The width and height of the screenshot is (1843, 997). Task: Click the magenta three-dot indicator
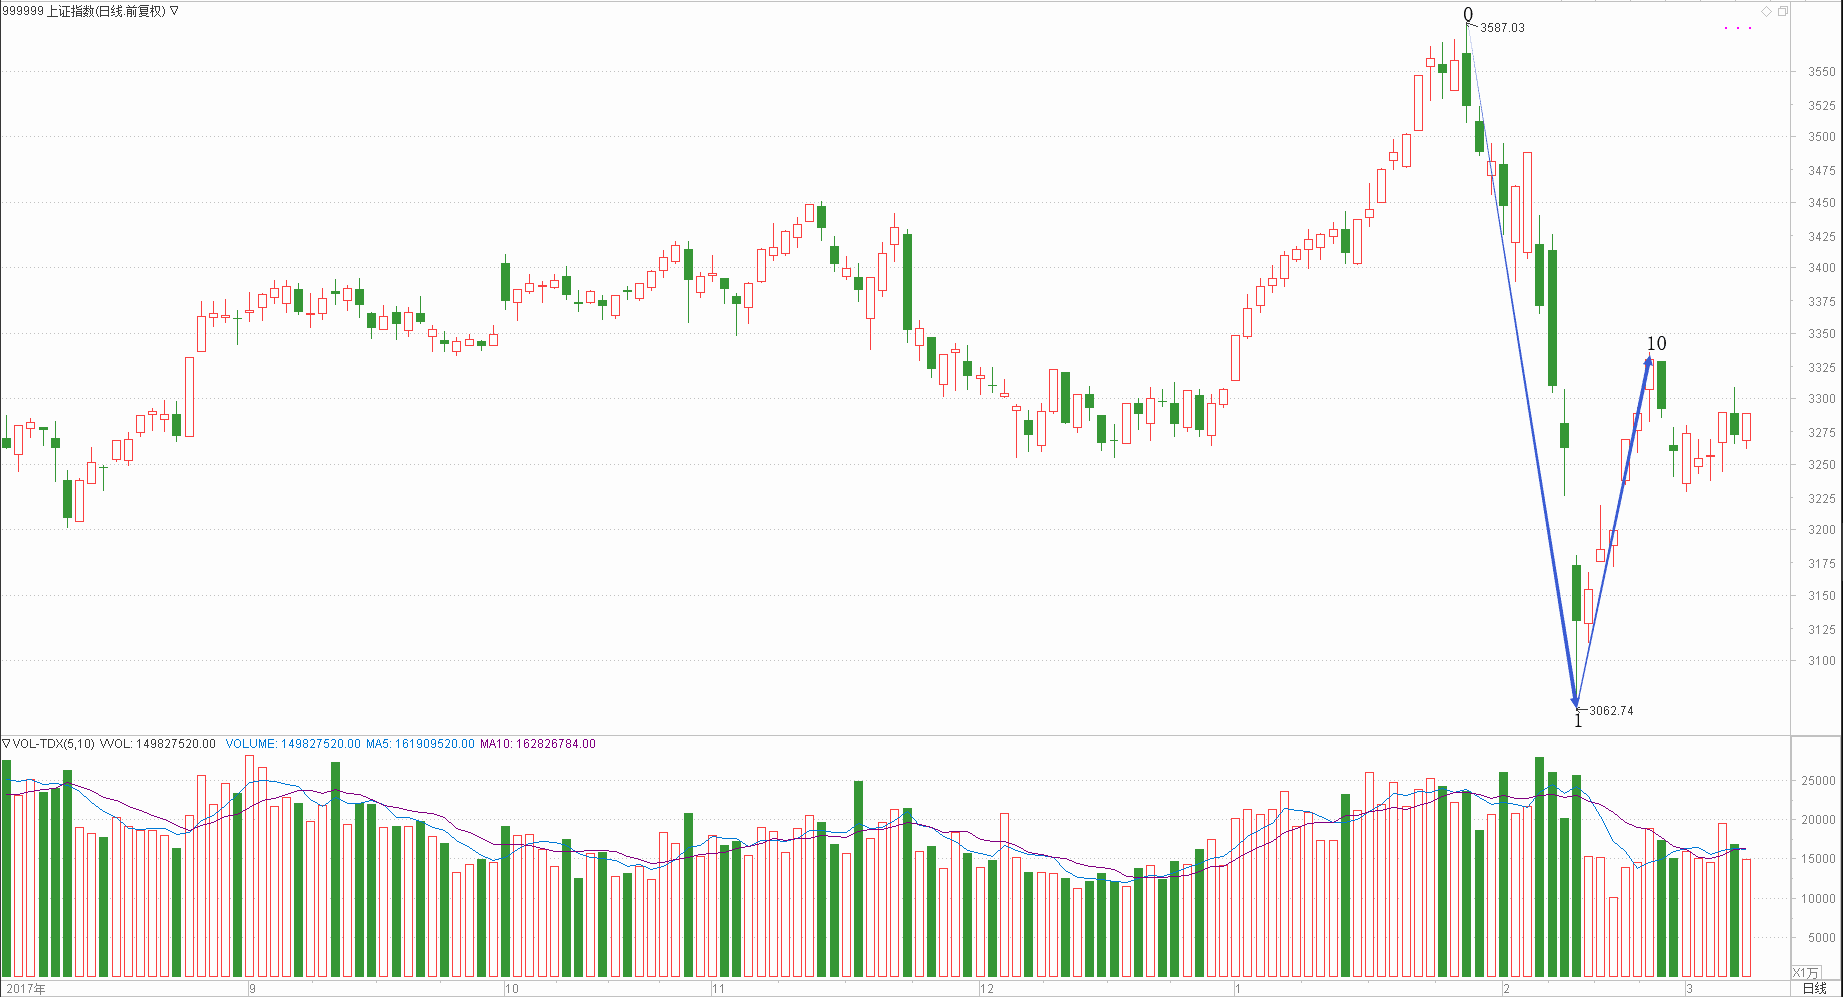[x=1738, y=28]
